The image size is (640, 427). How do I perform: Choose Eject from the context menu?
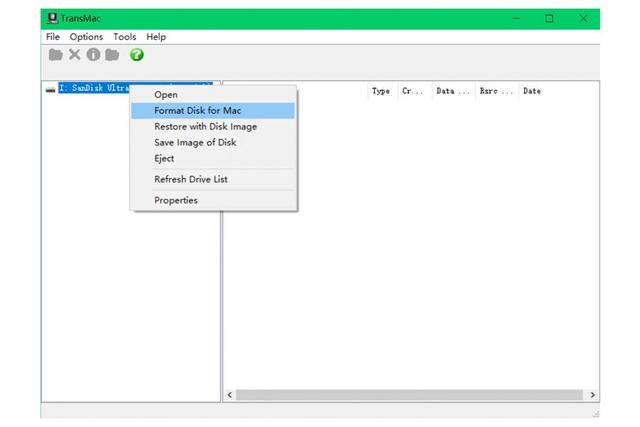point(213,158)
